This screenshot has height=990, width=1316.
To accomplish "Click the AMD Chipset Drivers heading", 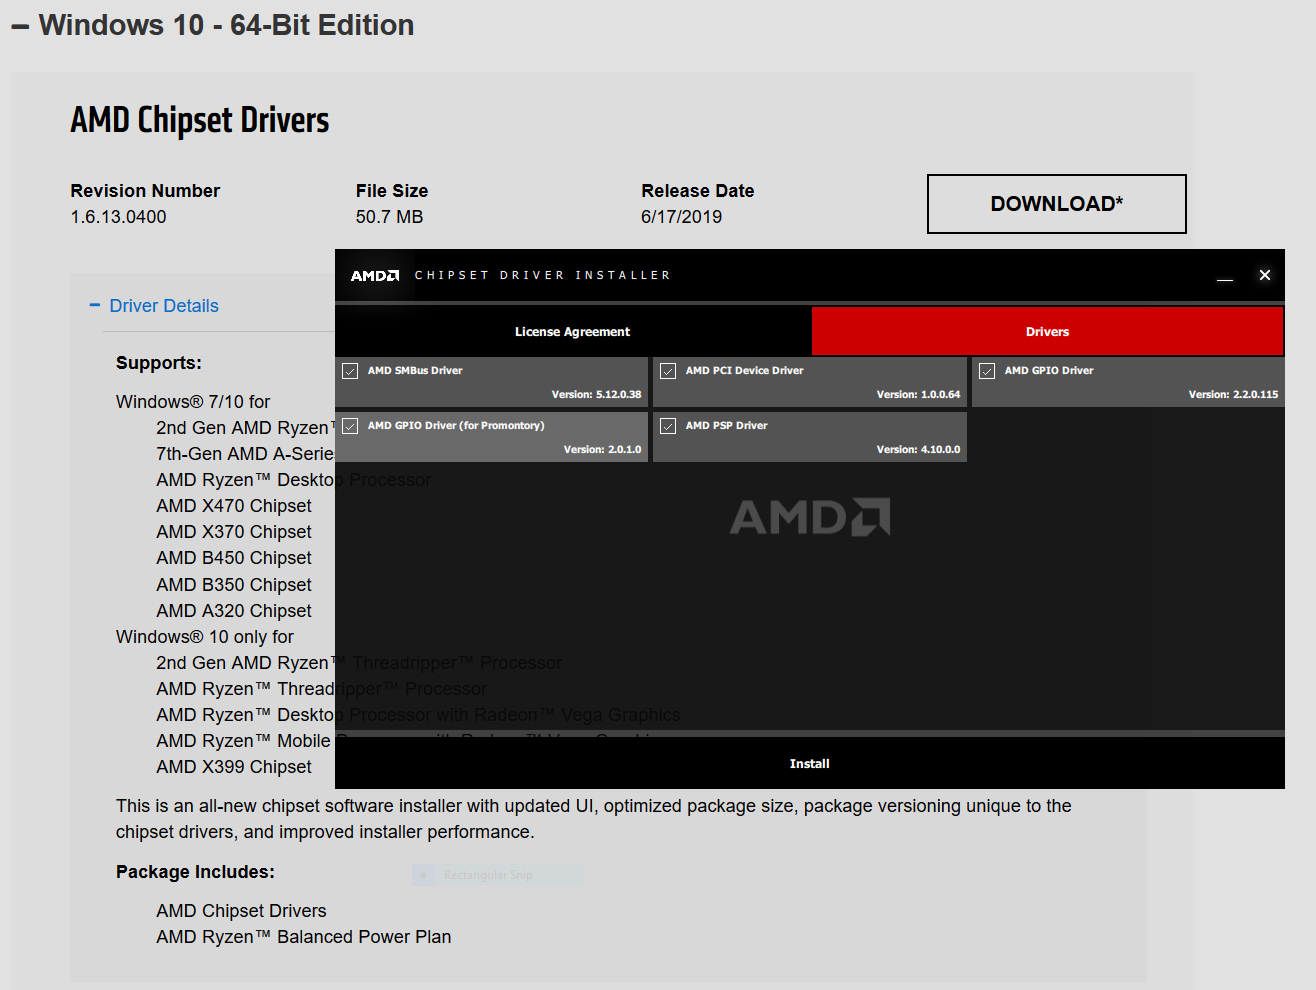I will pyautogui.click(x=200, y=120).
